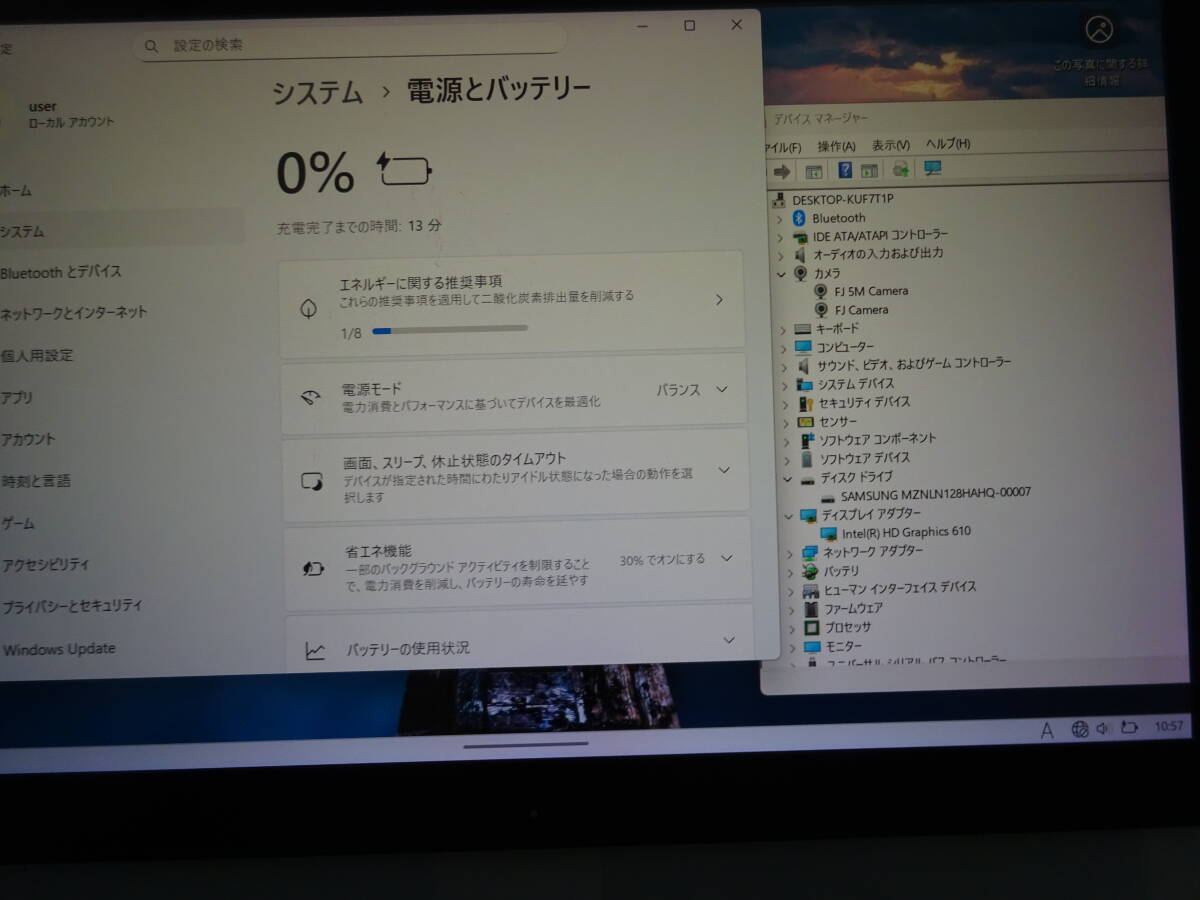Click the search magnifier icon in Settings
The height and width of the screenshot is (900, 1200).
click(152, 46)
